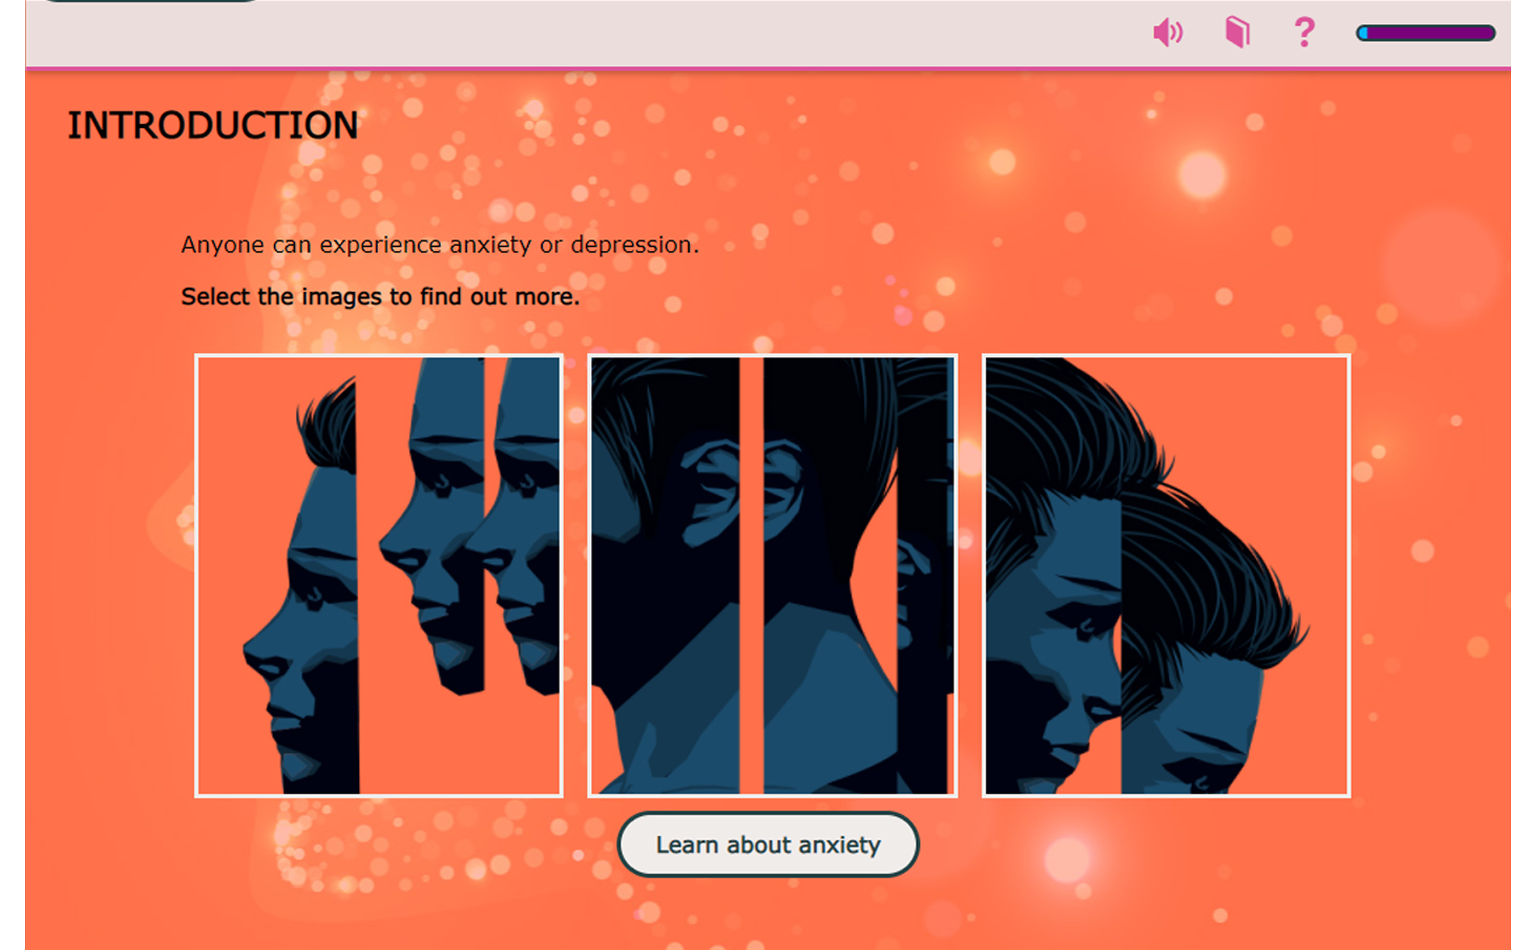
Task: Click the INTRODUCTION heading
Action: [212, 126]
